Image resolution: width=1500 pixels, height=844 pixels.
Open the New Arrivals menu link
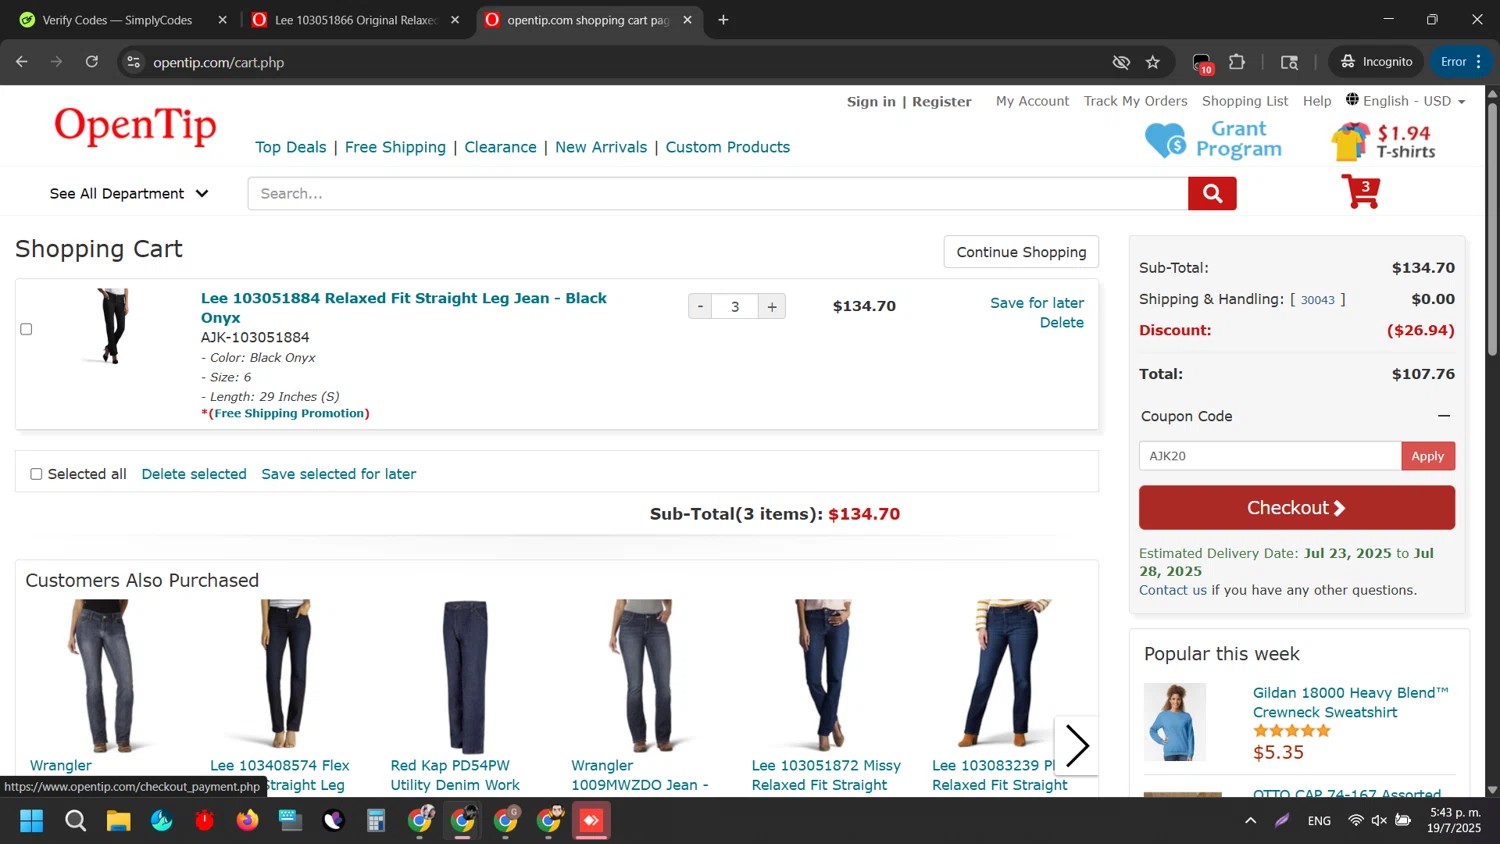click(x=601, y=147)
